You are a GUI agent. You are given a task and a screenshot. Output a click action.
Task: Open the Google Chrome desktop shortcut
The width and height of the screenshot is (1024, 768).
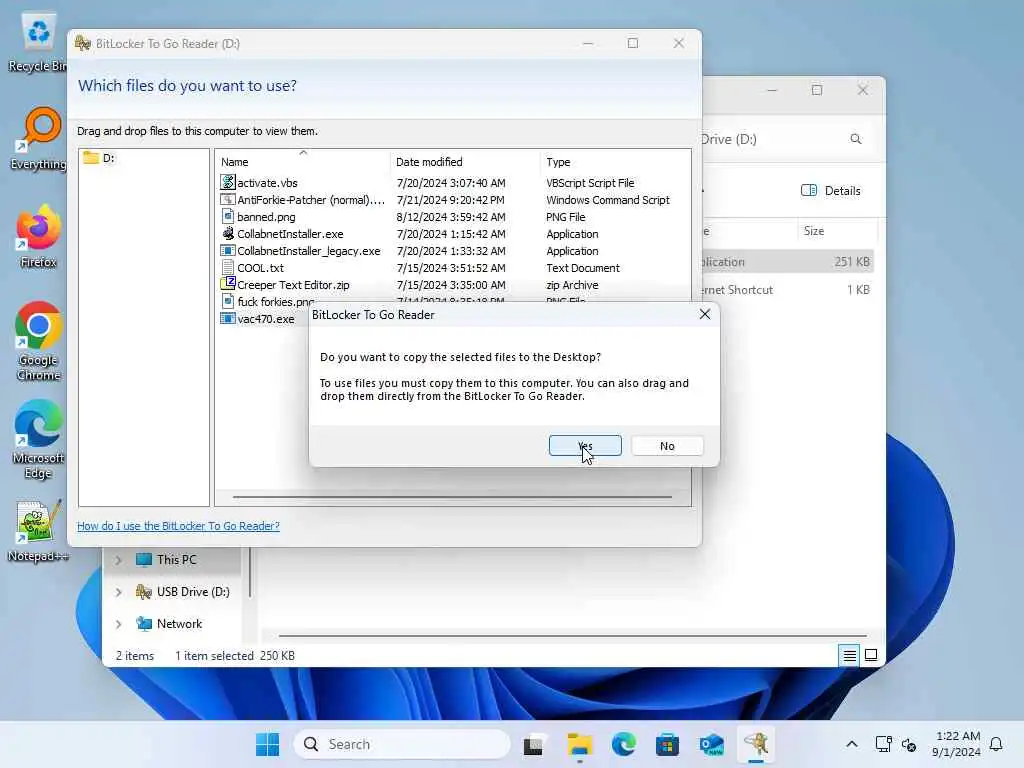click(x=38, y=342)
